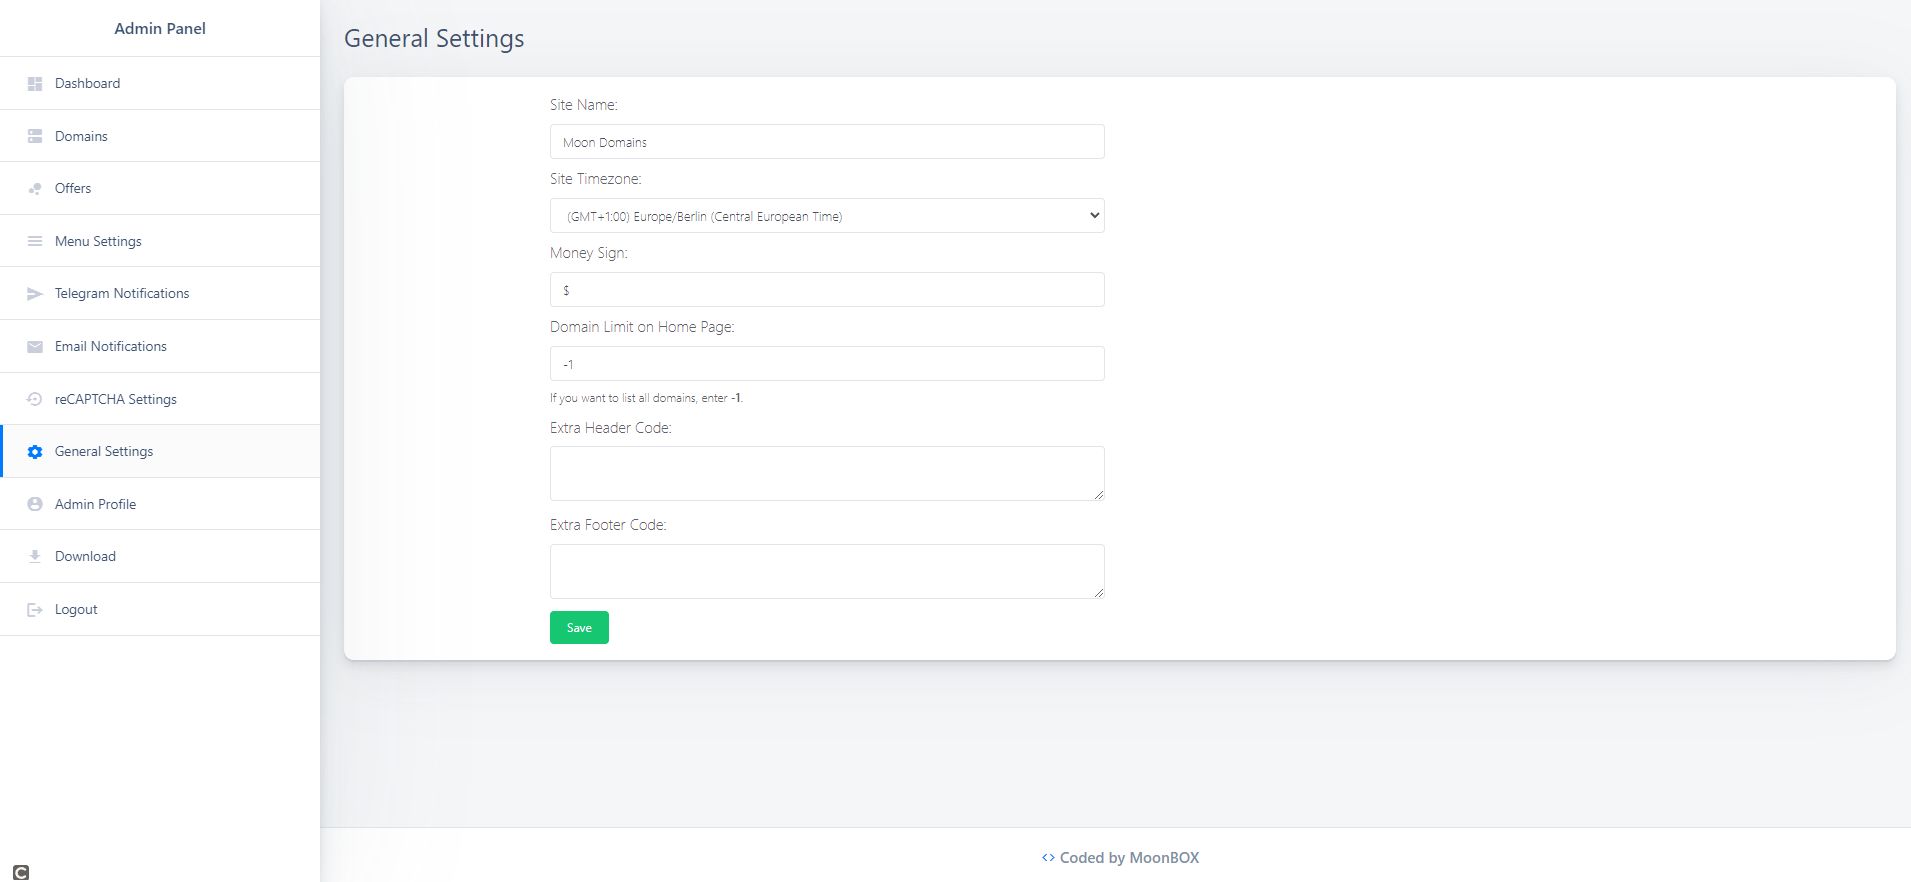The height and width of the screenshot is (882, 1911).
Task: Click the 'Domain Limit on Home Page:' label
Action: (x=642, y=327)
